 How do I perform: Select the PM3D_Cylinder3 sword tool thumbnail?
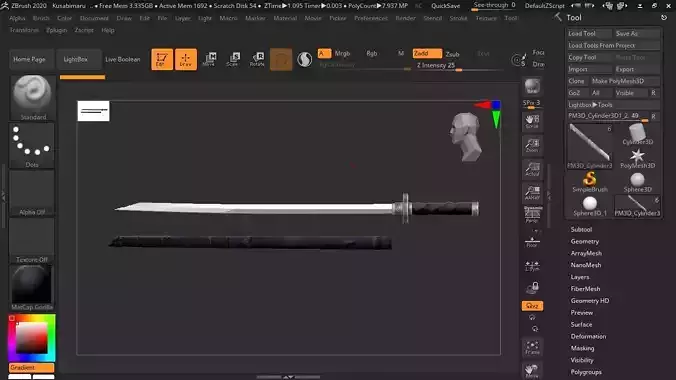pos(589,146)
